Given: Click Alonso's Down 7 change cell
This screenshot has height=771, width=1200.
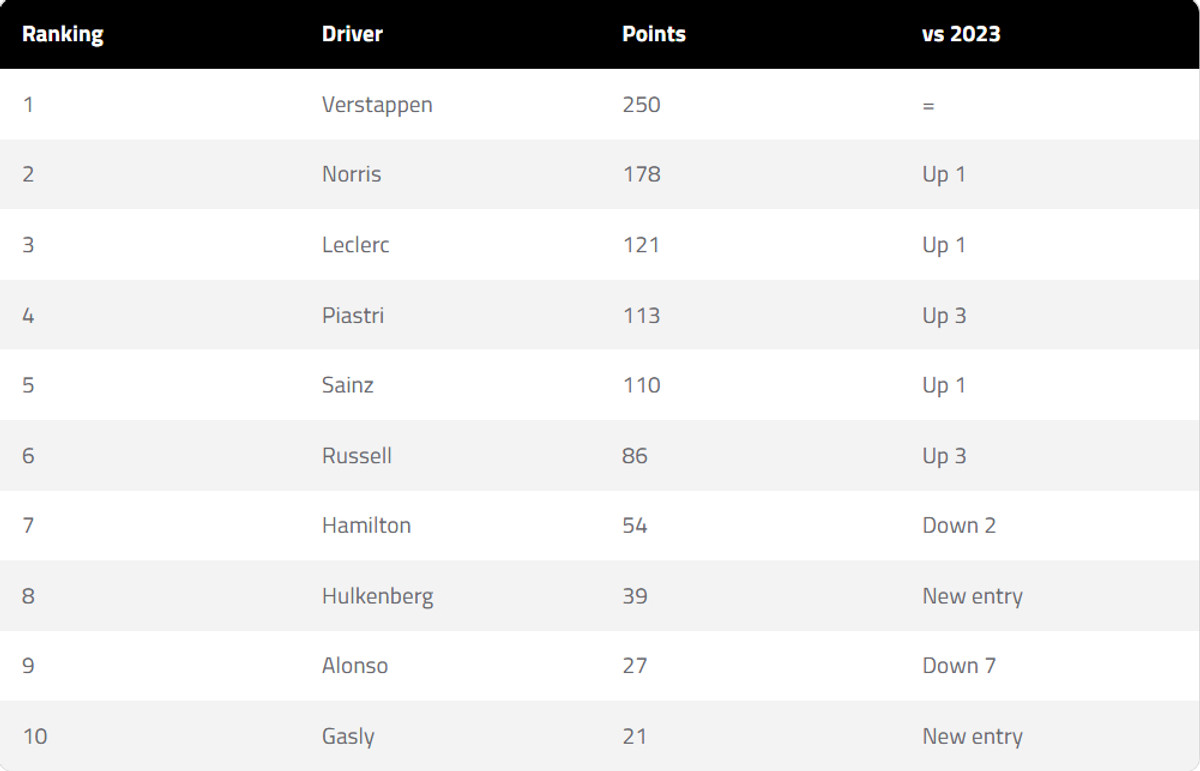Looking at the screenshot, I should click(959, 666).
